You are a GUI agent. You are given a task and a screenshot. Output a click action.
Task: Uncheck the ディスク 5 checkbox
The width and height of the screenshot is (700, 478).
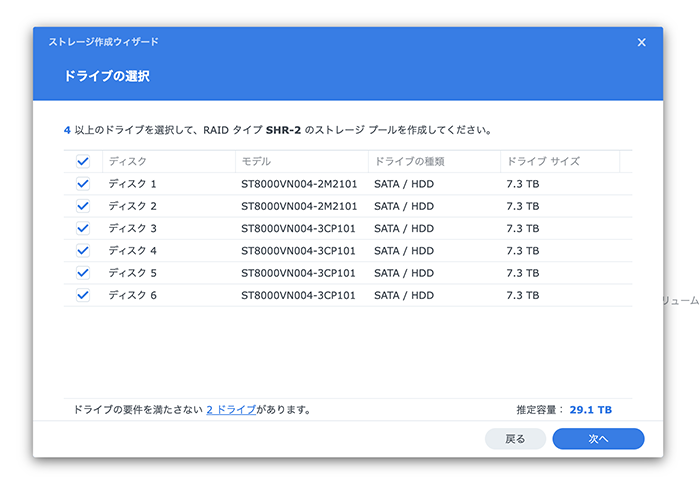83,273
